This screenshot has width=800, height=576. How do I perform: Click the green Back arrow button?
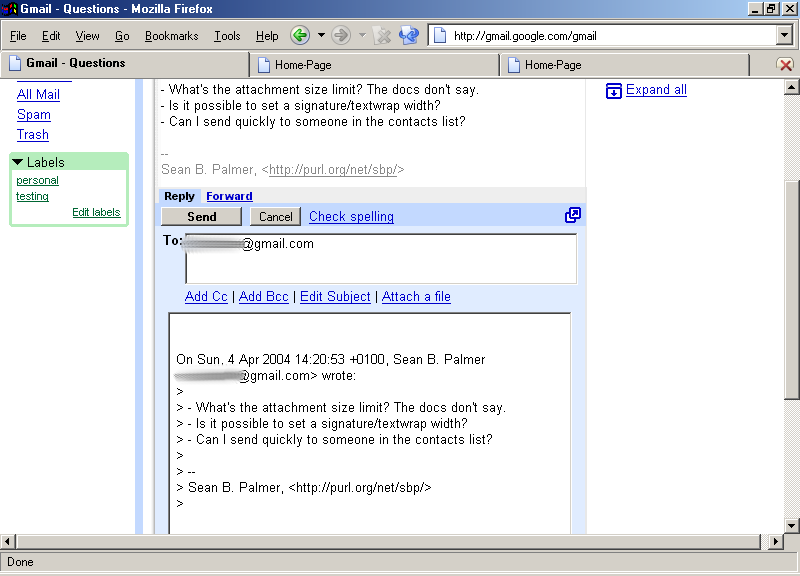[x=299, y=36]
